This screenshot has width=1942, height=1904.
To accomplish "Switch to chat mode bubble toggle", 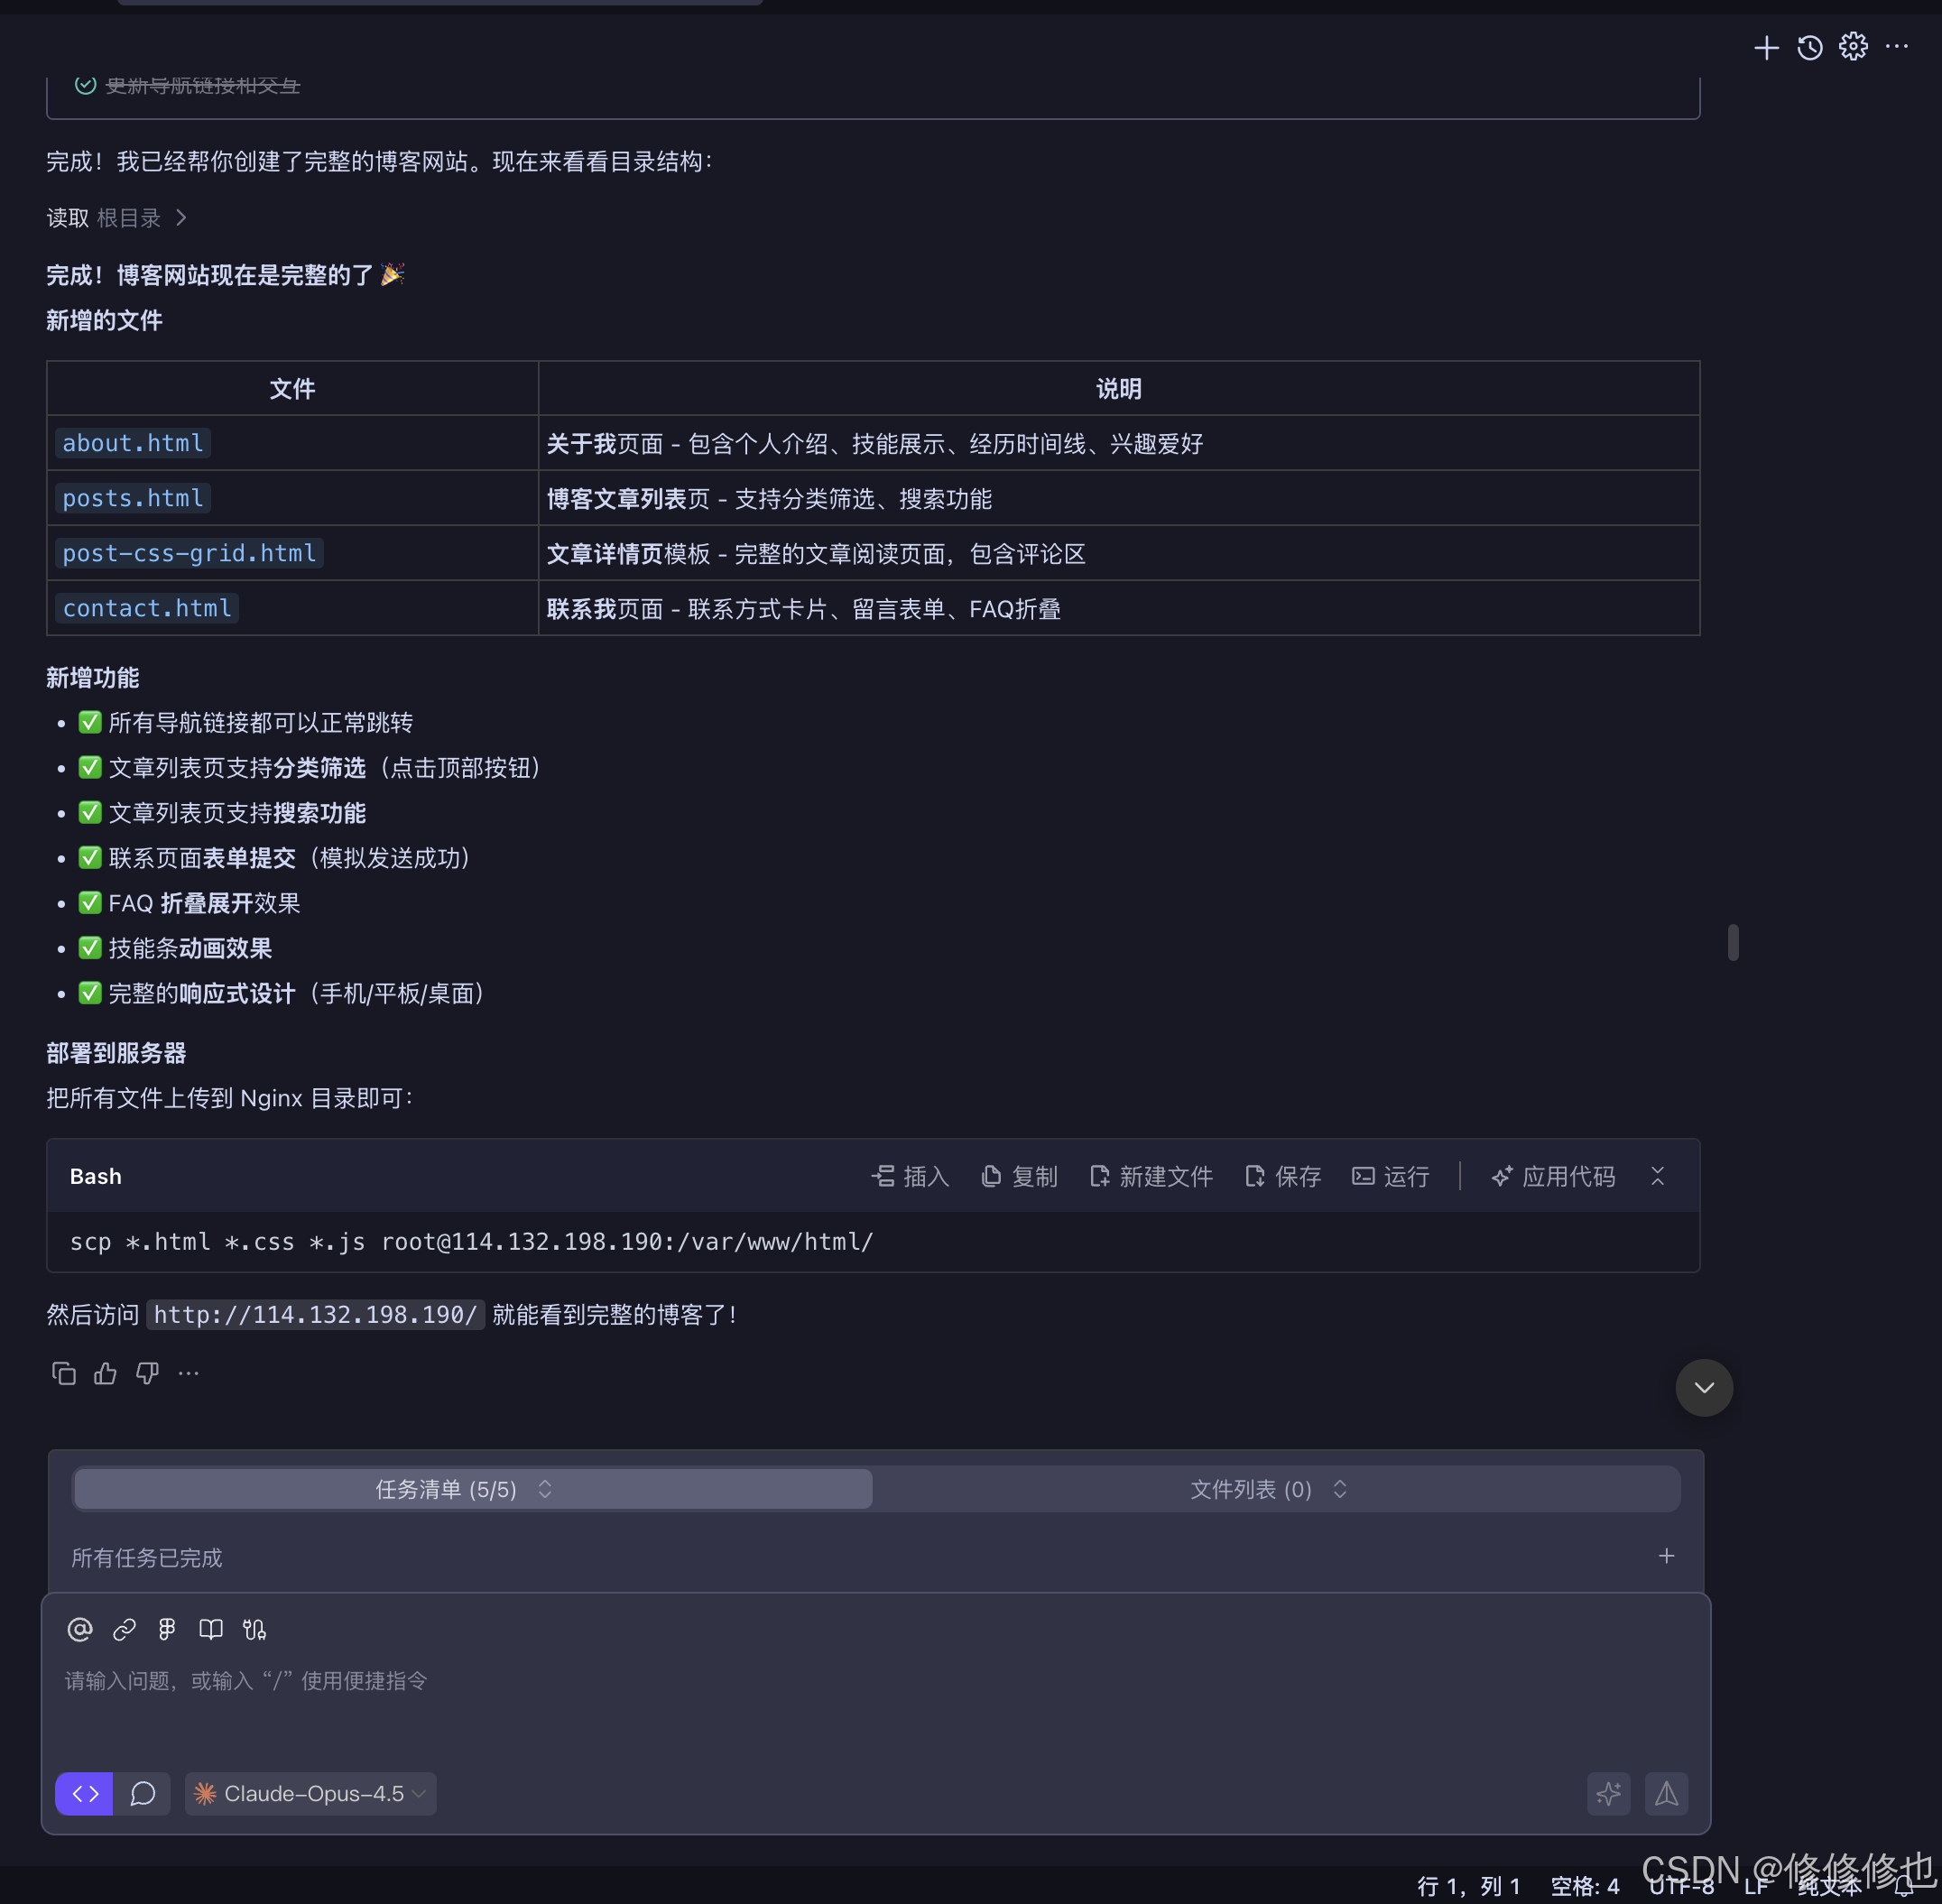I will point(143,1793).
